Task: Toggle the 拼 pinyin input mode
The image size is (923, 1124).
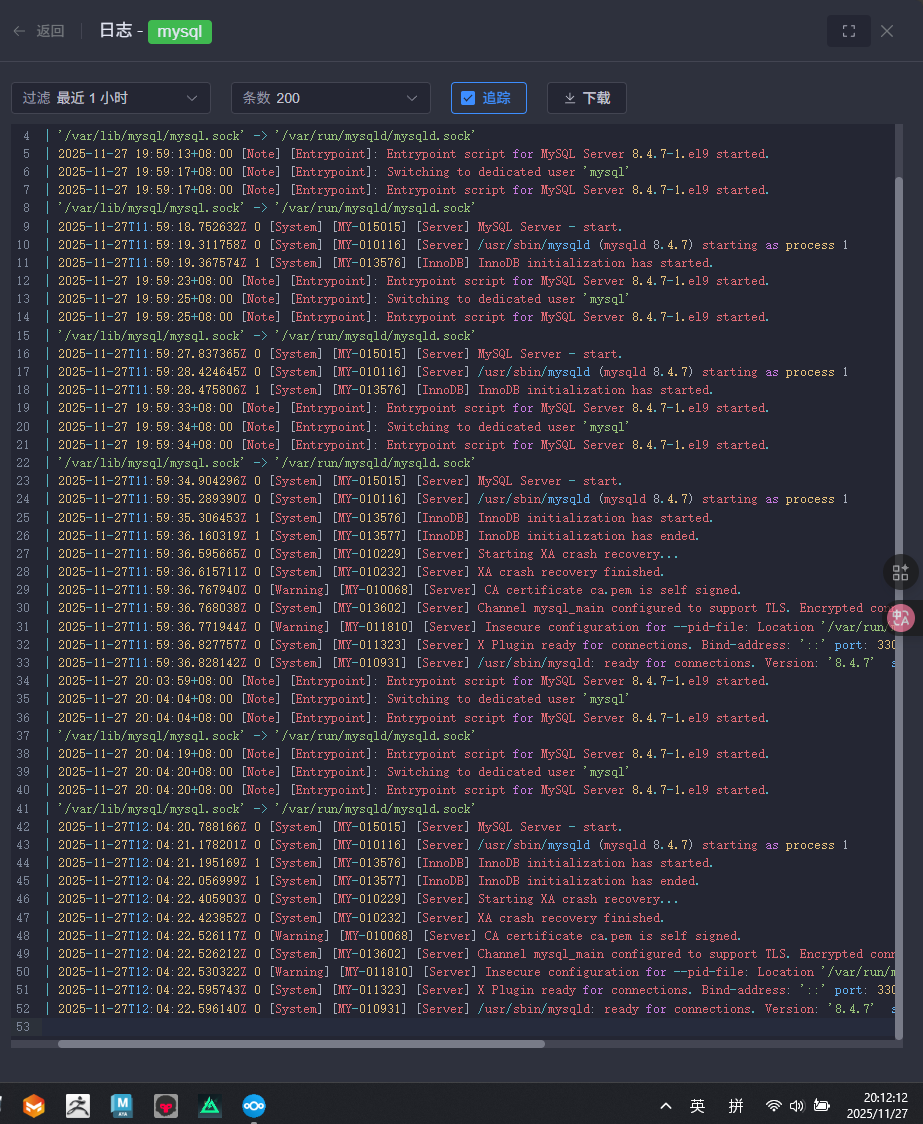Action: tap(736, 1106)
